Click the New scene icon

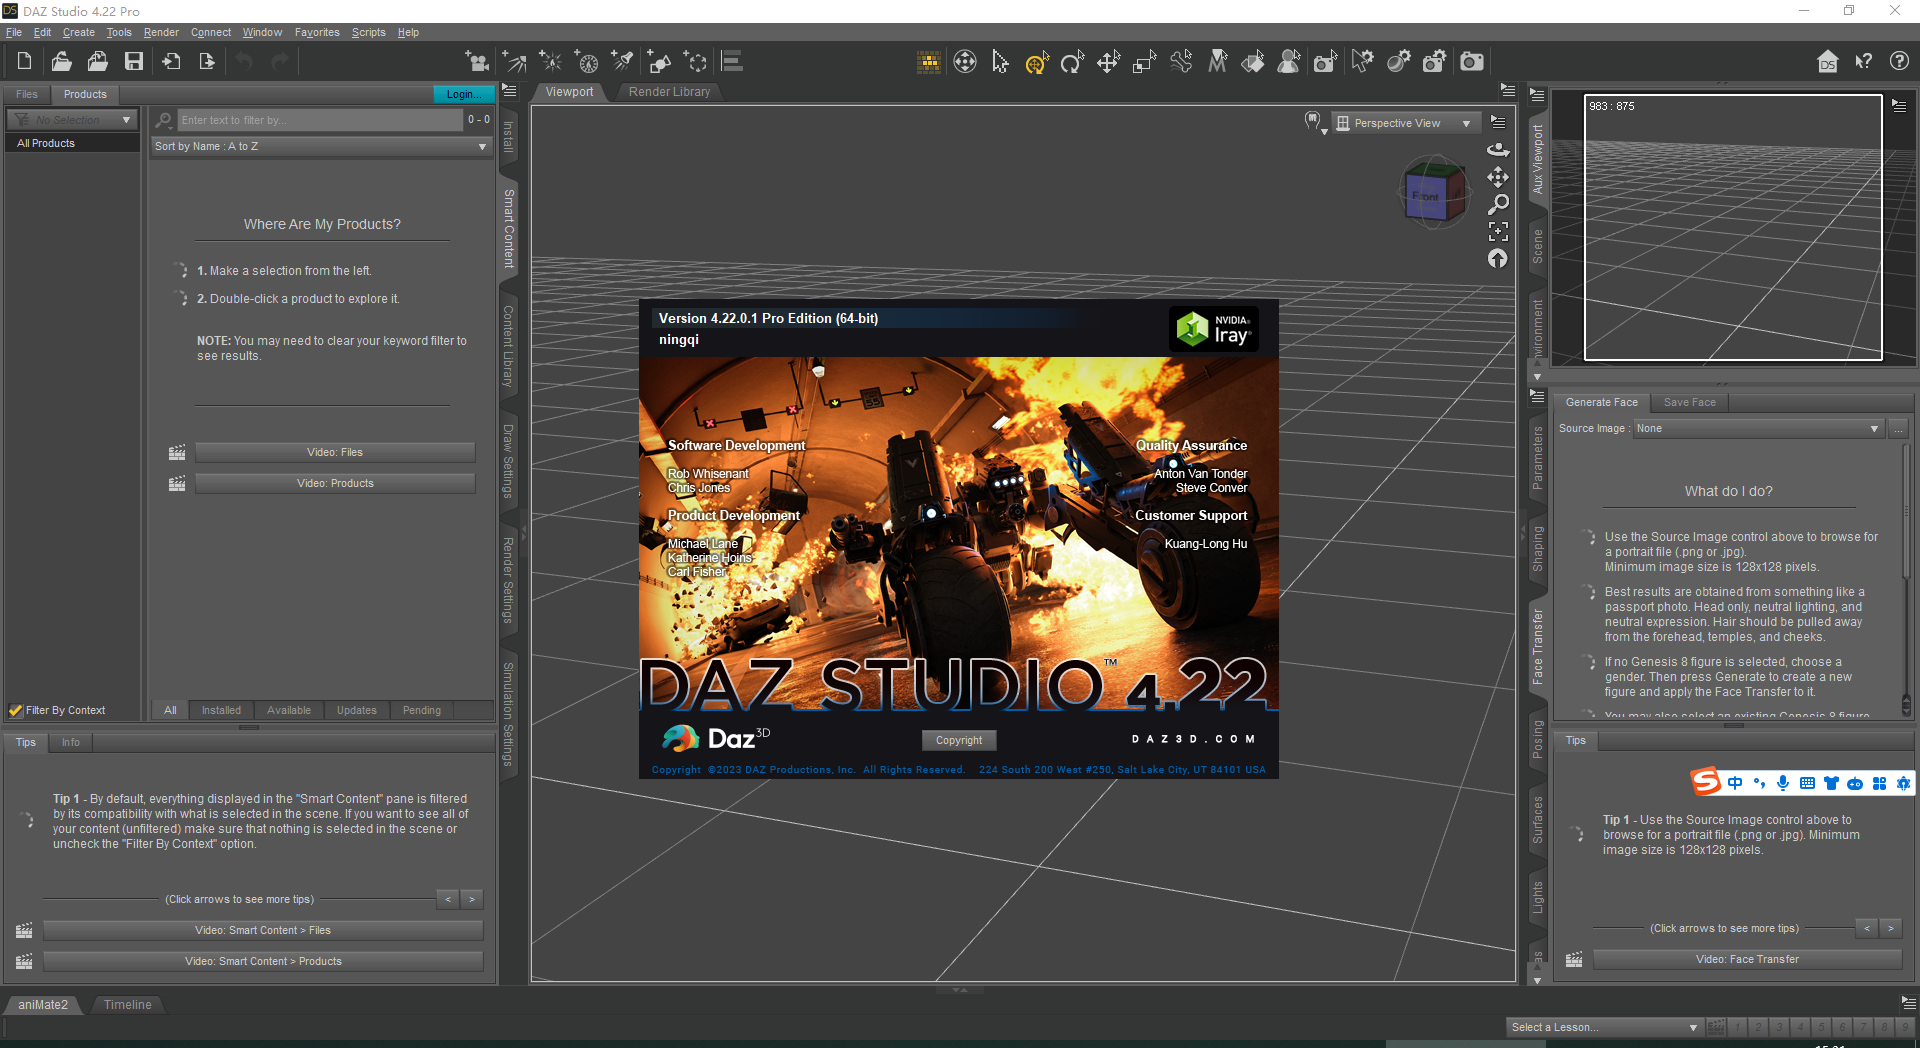[24, 61]
